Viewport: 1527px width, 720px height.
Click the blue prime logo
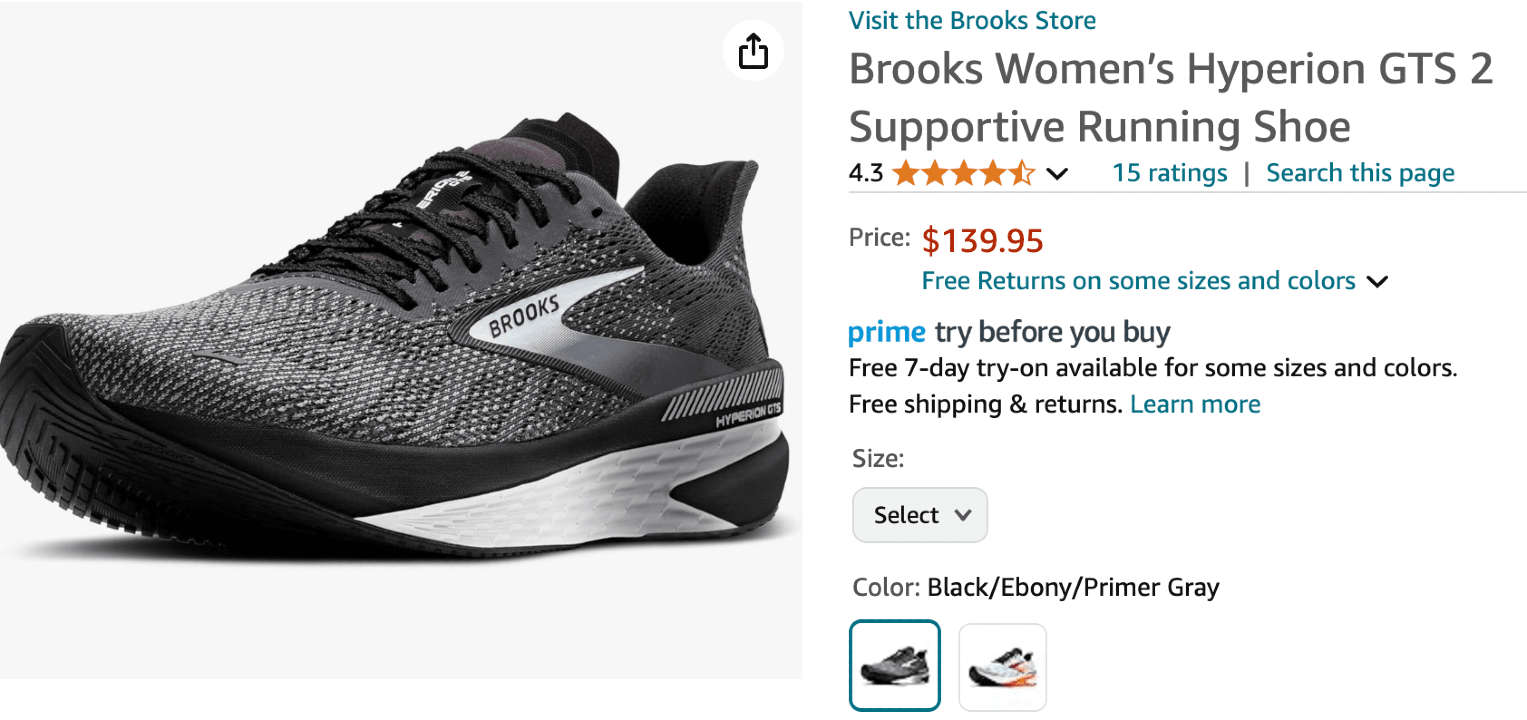coord(886,332)
